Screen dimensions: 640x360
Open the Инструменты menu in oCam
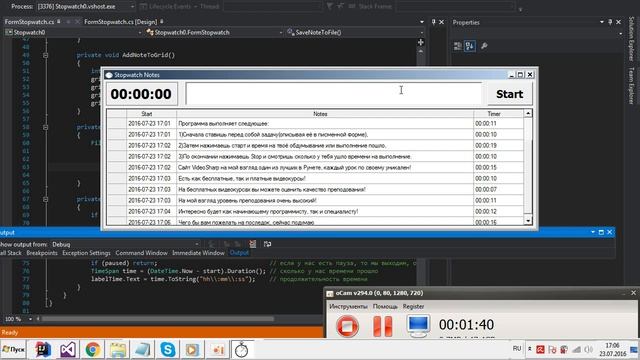348,306
